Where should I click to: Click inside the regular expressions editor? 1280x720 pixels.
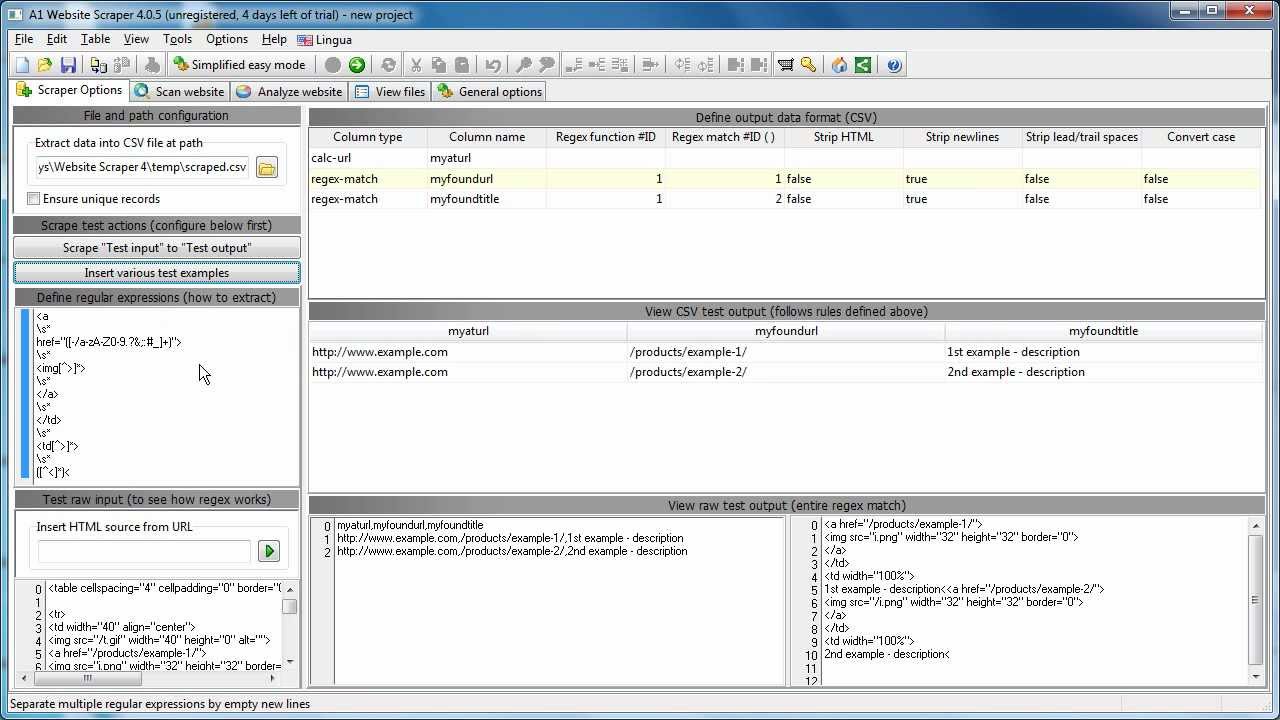click(x=165, y=395)
